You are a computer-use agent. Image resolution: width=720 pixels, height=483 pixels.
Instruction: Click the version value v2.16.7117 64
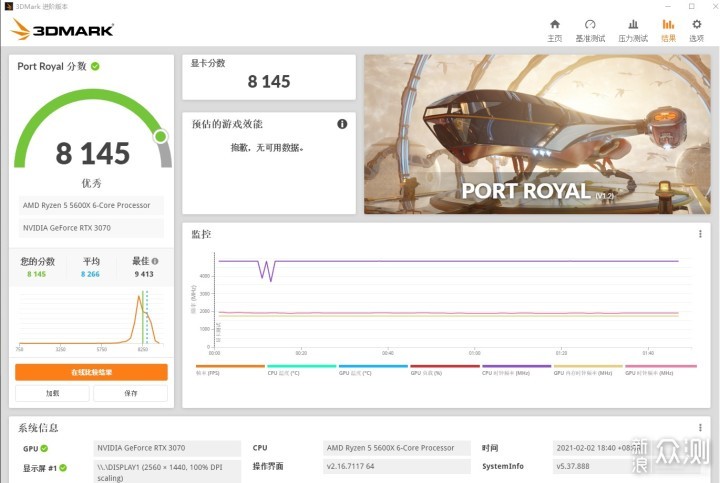397,466
